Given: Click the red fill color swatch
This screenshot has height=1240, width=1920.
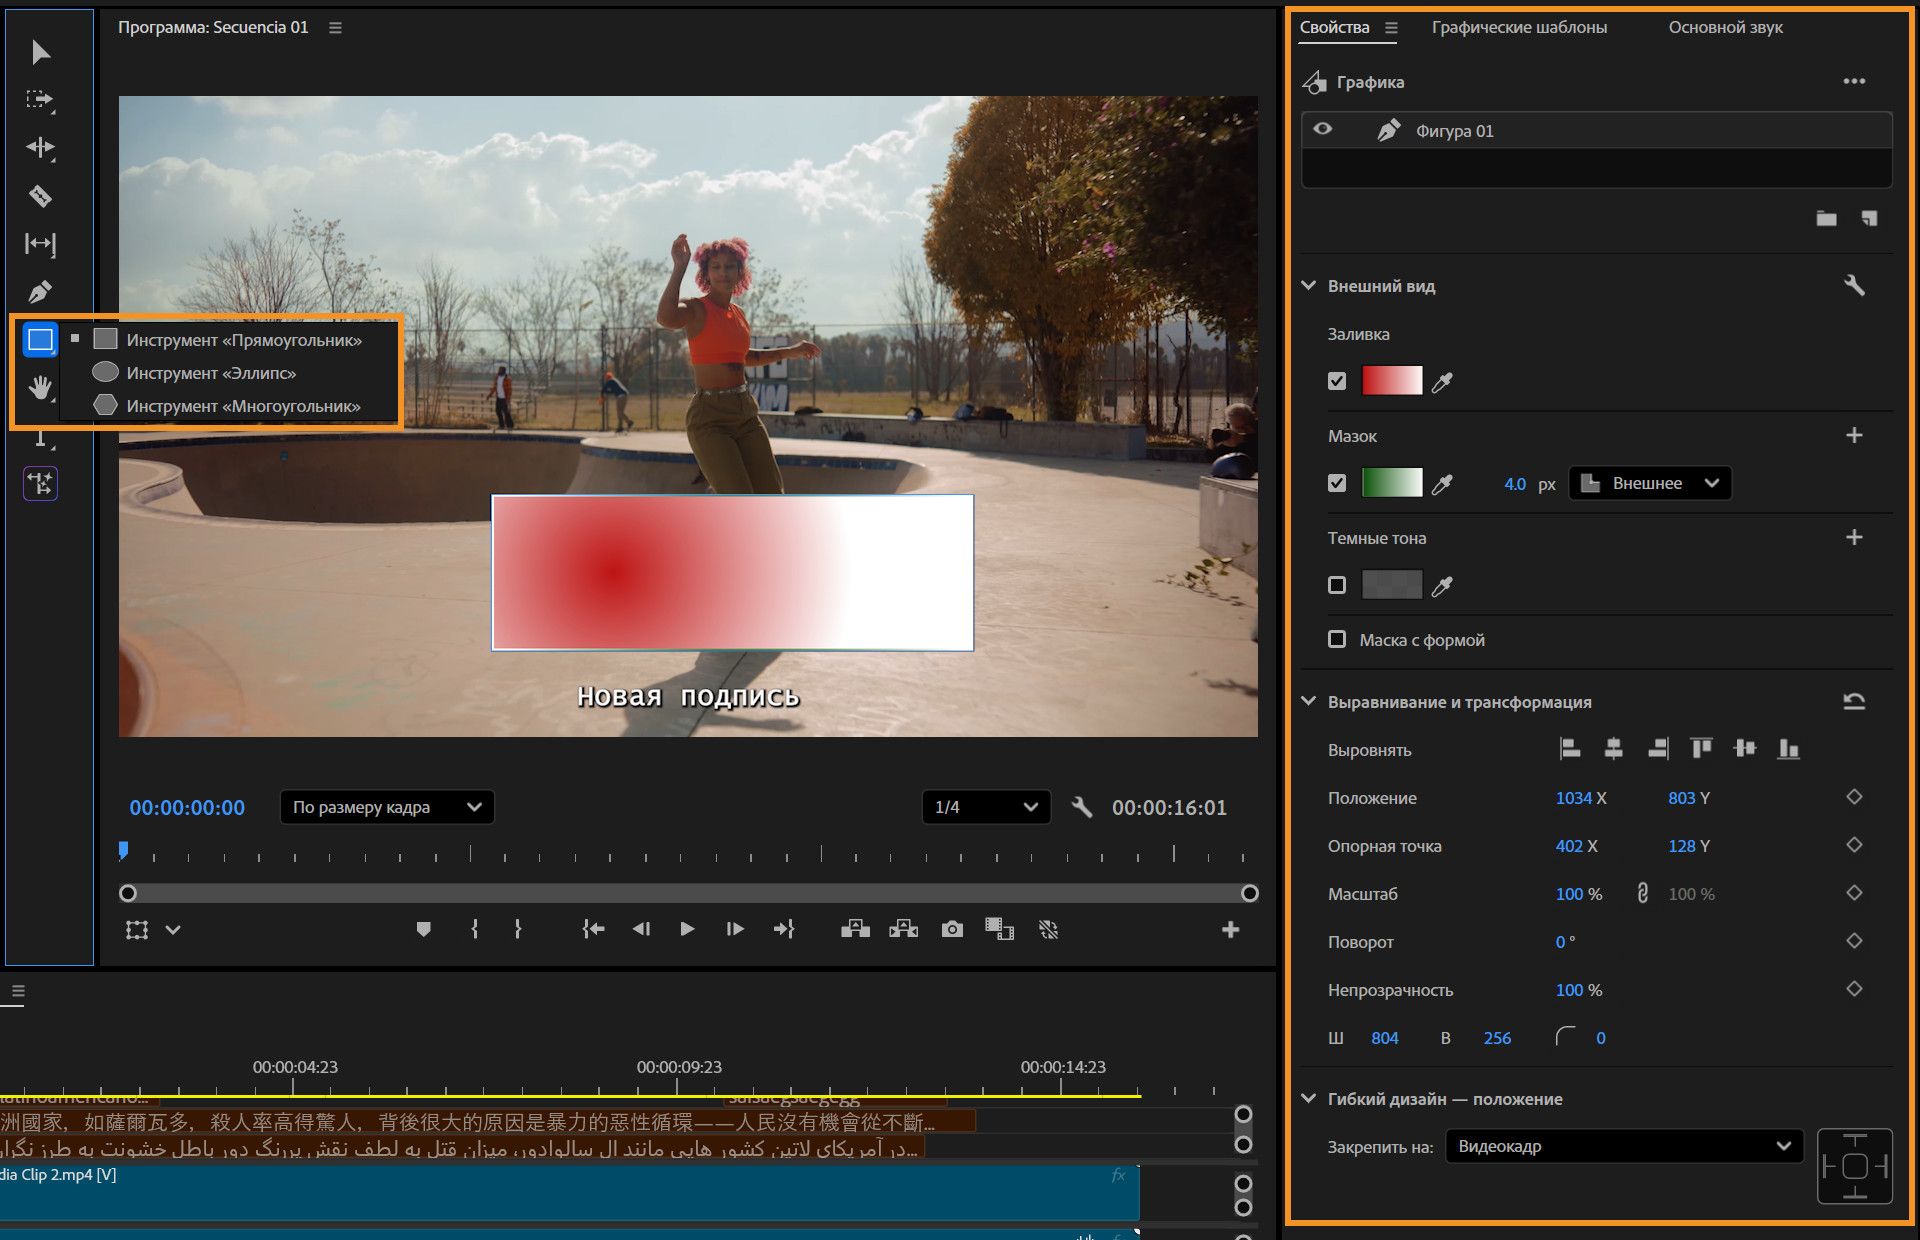Looking at the screenshot, I should [1392, 382].
